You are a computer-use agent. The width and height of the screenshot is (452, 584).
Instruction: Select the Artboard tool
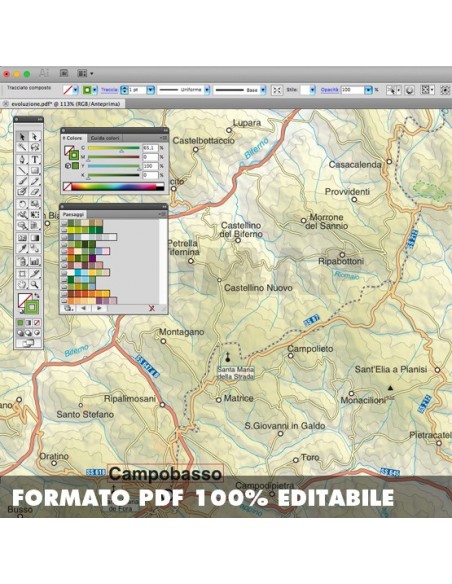tap(22, 274)
